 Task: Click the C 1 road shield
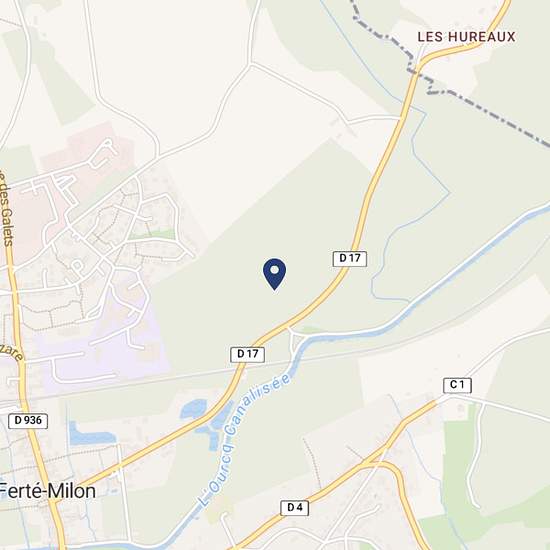tap(457, 385)
